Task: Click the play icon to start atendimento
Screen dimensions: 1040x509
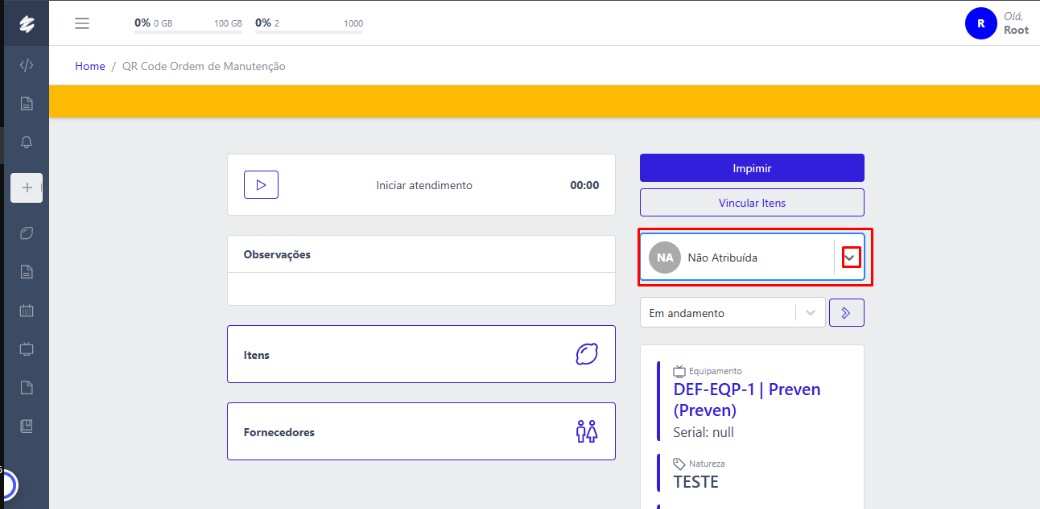Action: pyautogui.click(x=261, y=185)
